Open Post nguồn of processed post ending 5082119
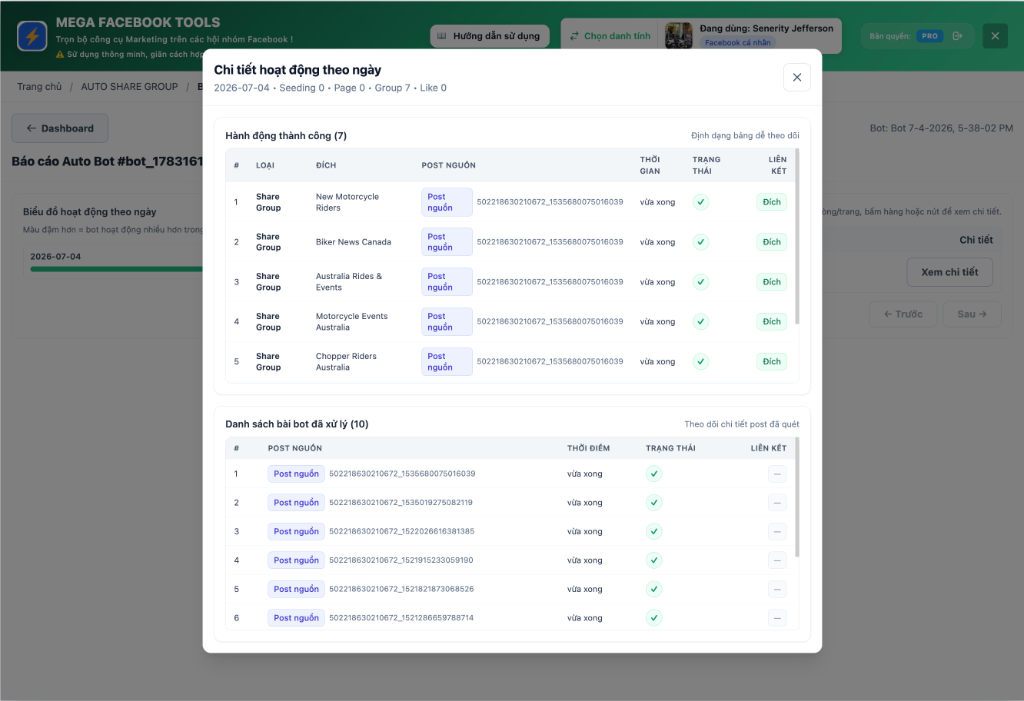This screenshot has width=1024, height=701. pos(296,502)
